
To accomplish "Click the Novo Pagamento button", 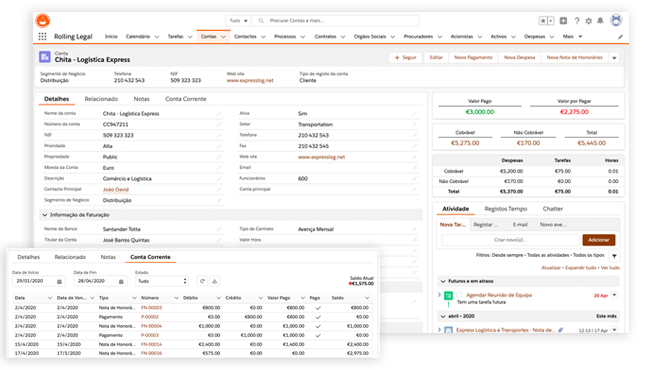I will coord(473,58).
